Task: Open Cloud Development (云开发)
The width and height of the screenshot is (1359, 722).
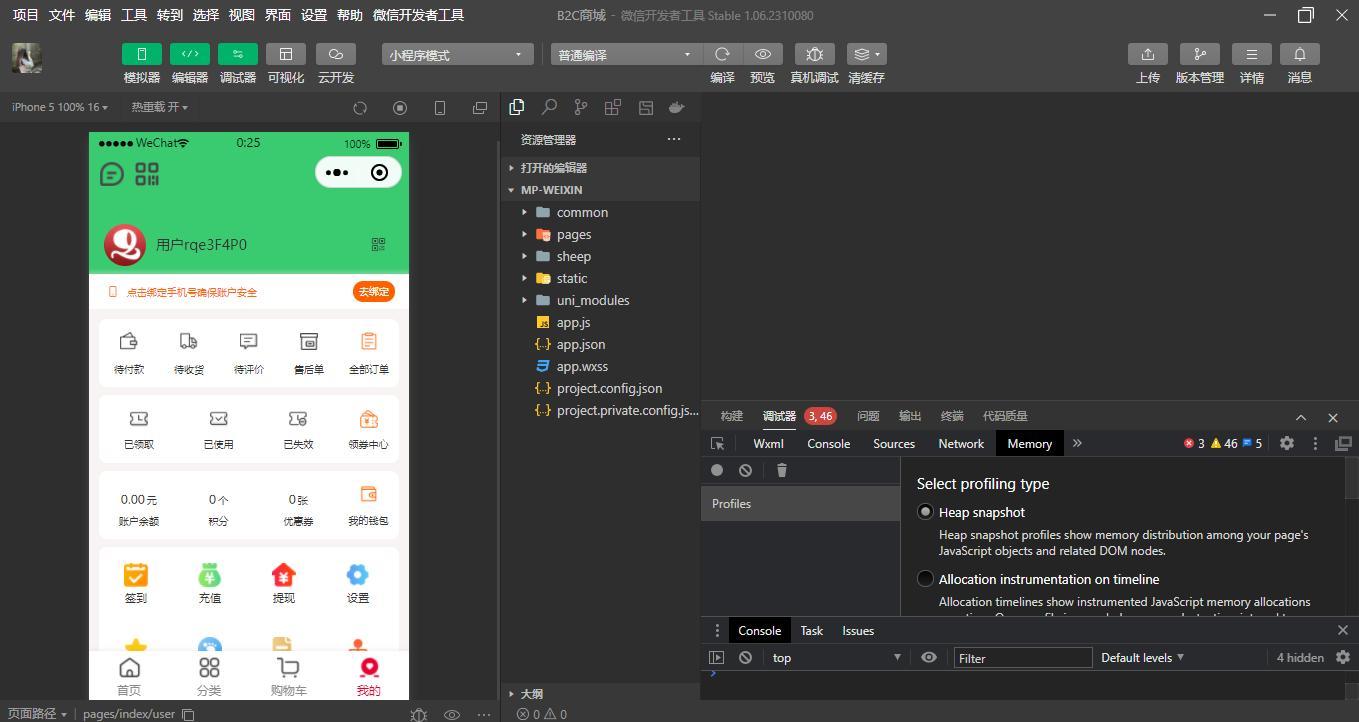Action: tap(336, 54)
